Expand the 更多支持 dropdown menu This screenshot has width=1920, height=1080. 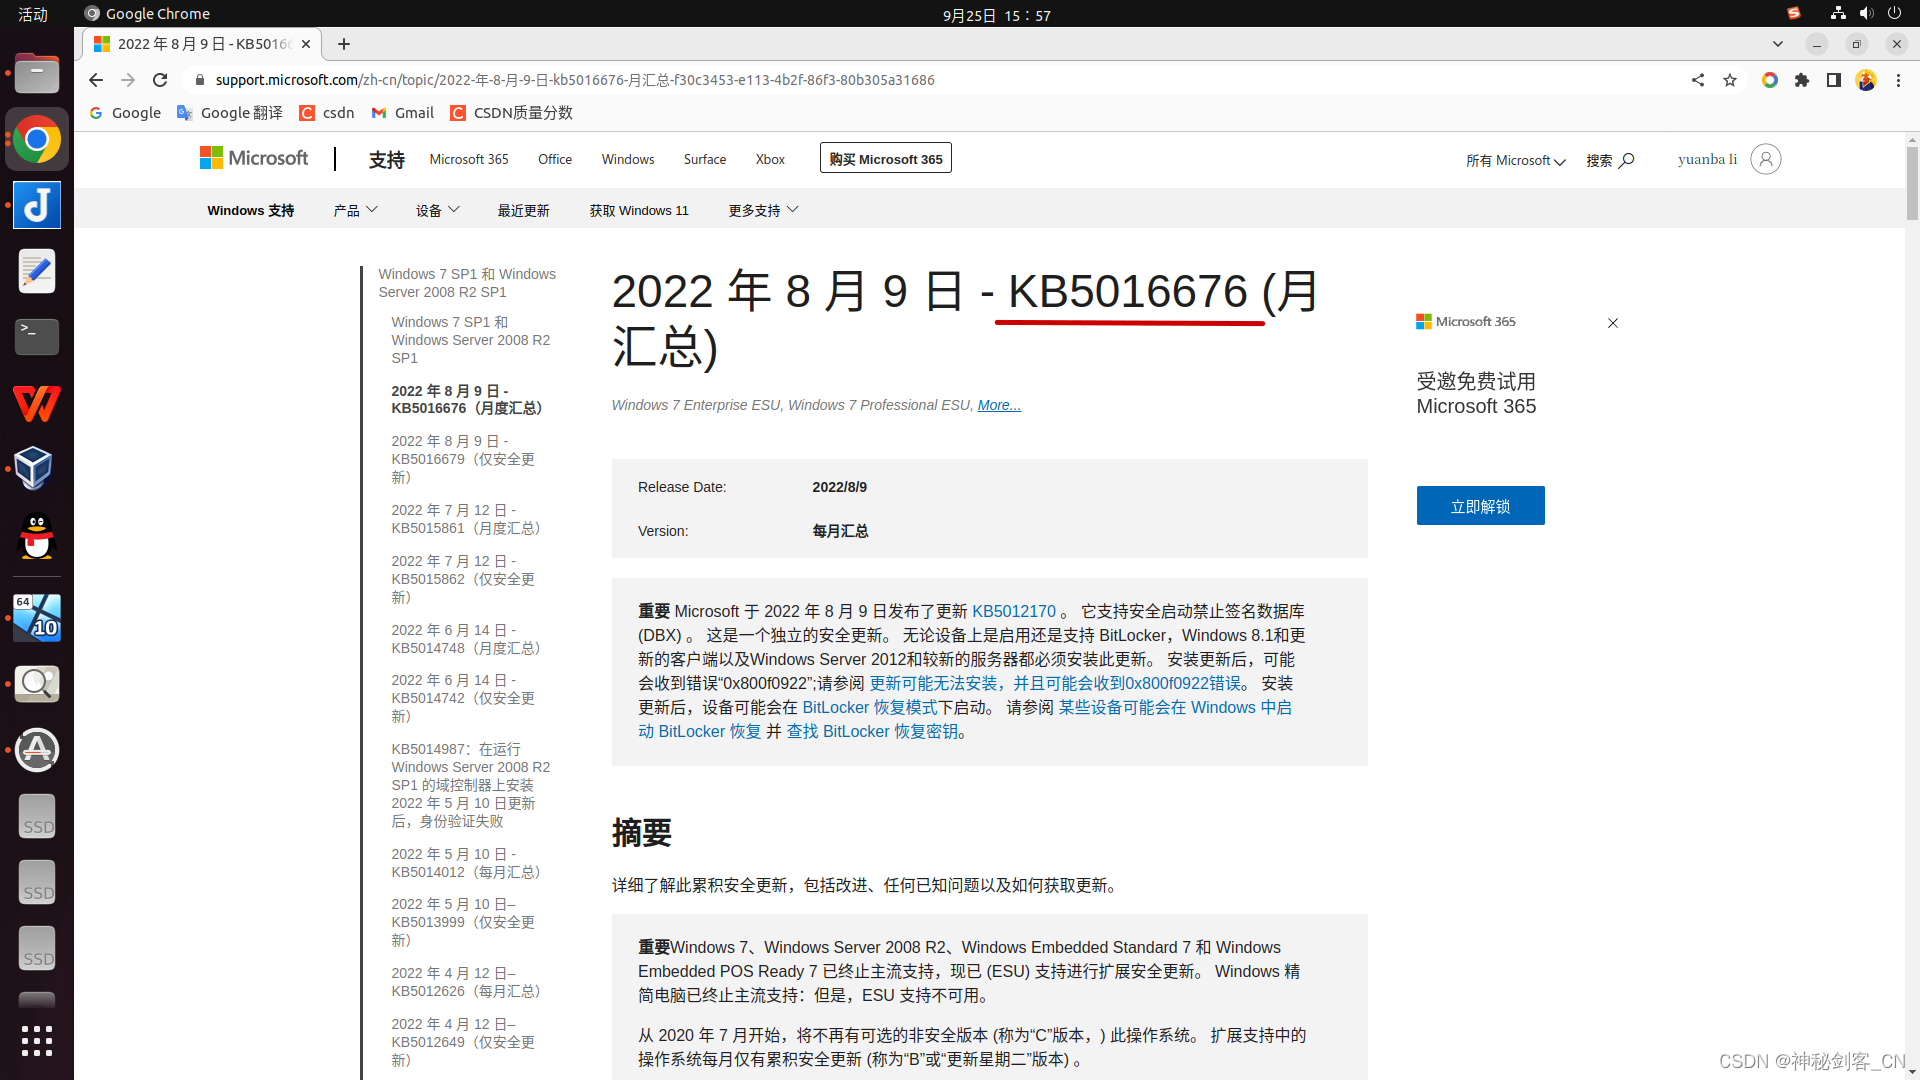click(763, 210)
